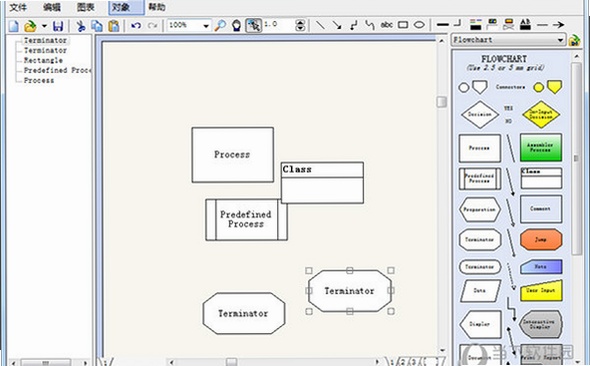Image resolution: width=590 pixels, height=366 pixels.
Task: Select Rectangle in the object tree
Action: tap(43, 60)
